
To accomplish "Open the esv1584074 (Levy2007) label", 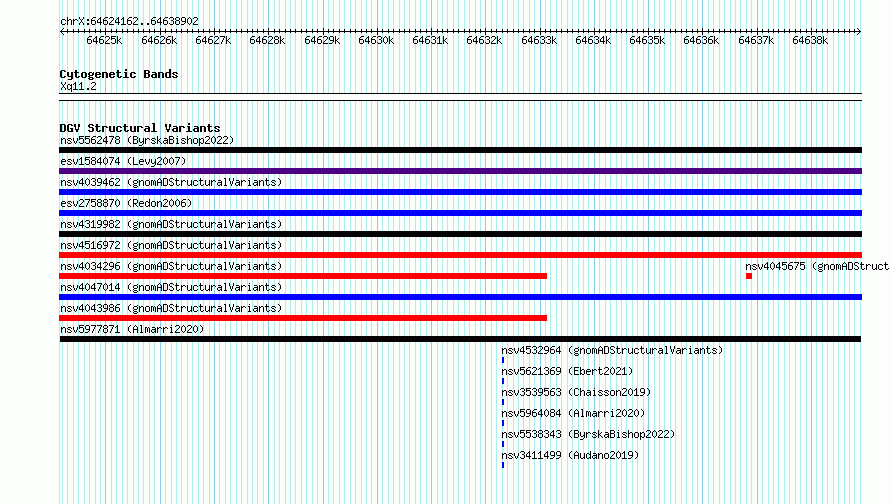I will [x=123, y=161].
